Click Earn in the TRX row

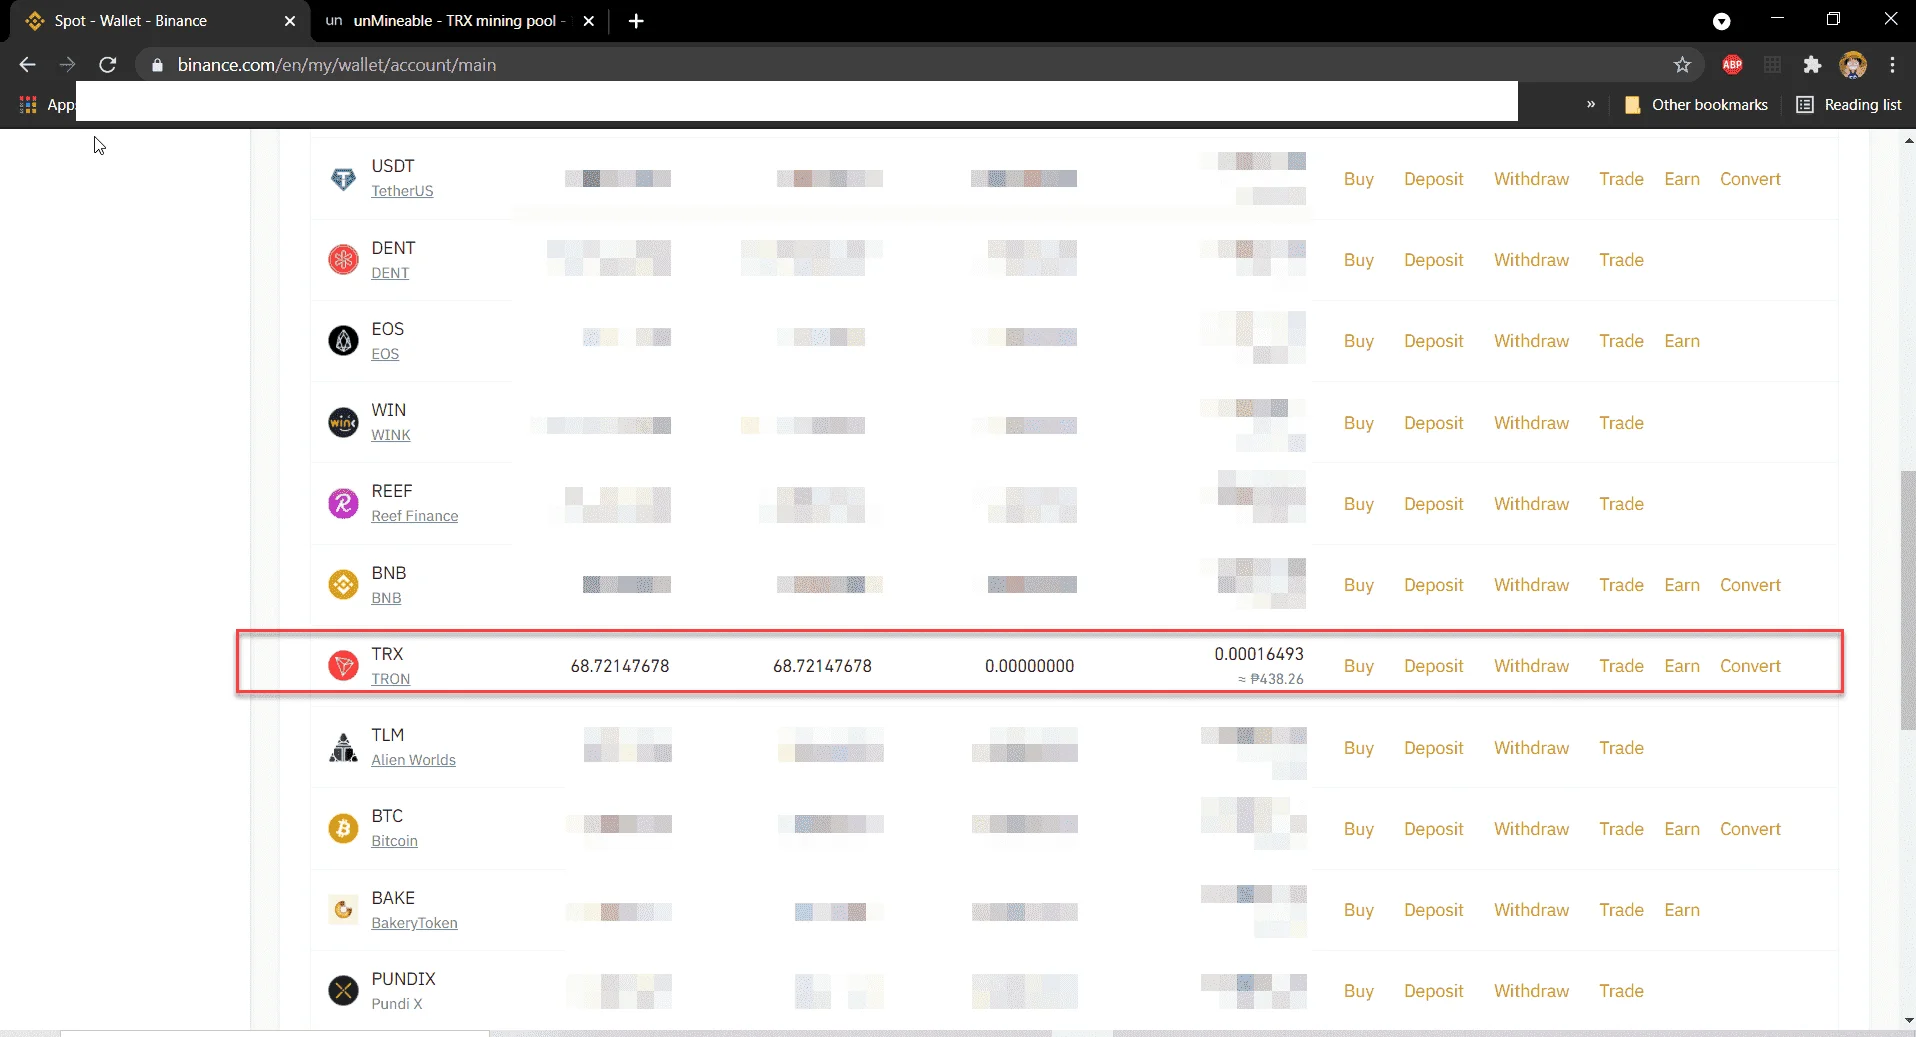(1682, 666)
